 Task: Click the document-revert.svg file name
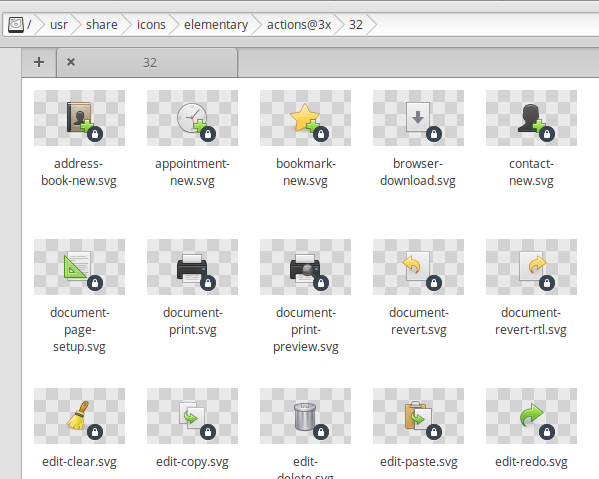point(419,321)
